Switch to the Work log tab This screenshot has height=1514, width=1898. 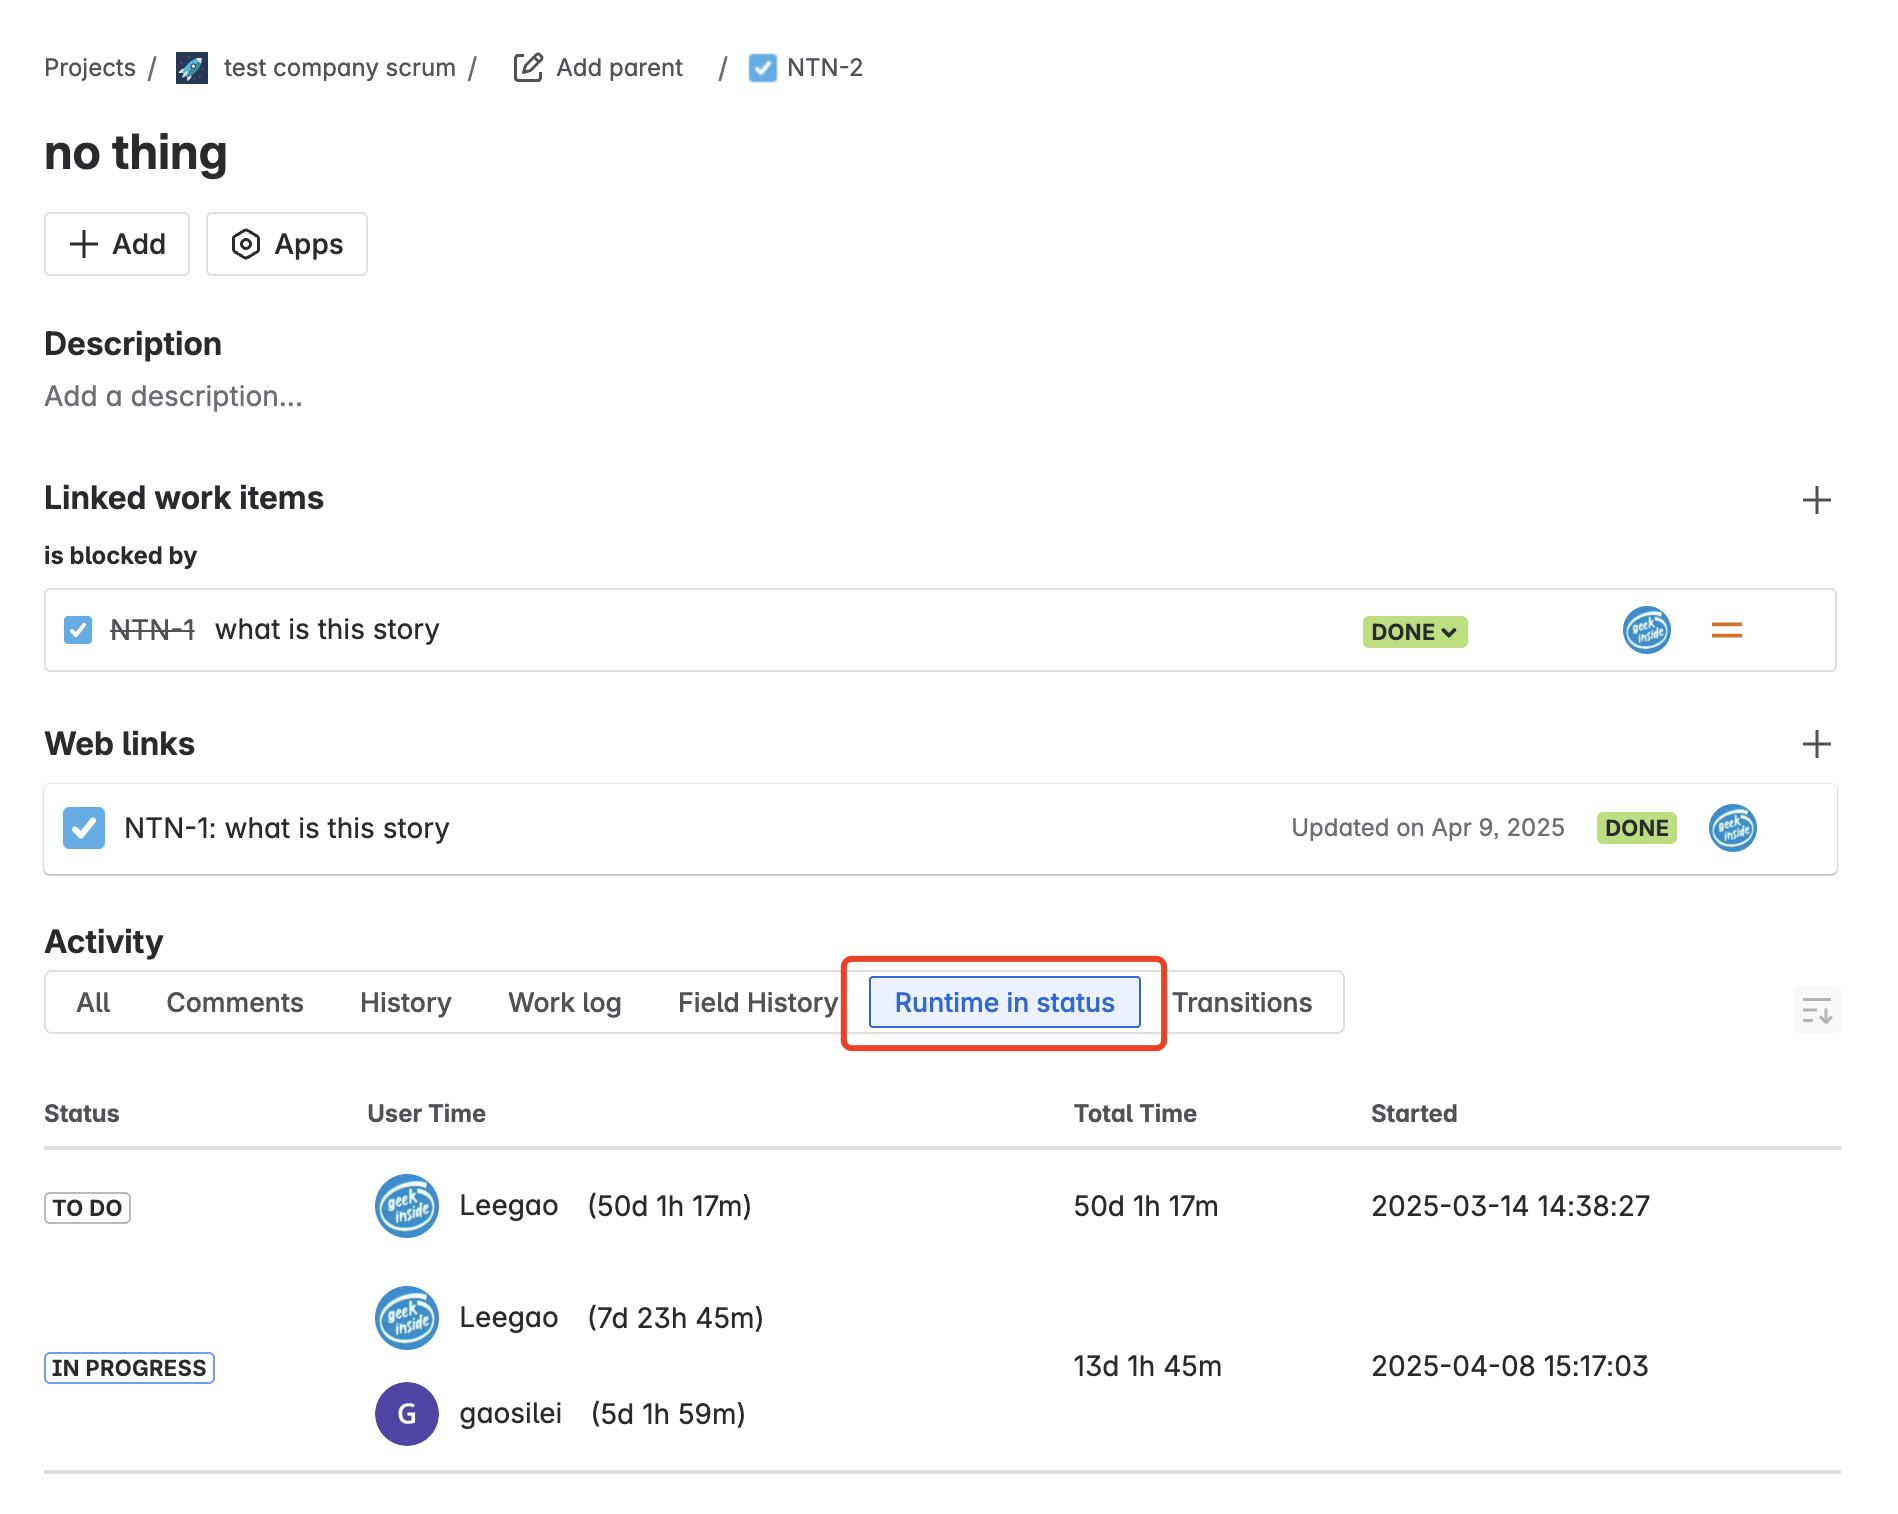pyautogui.click(x=564, y=1002)
